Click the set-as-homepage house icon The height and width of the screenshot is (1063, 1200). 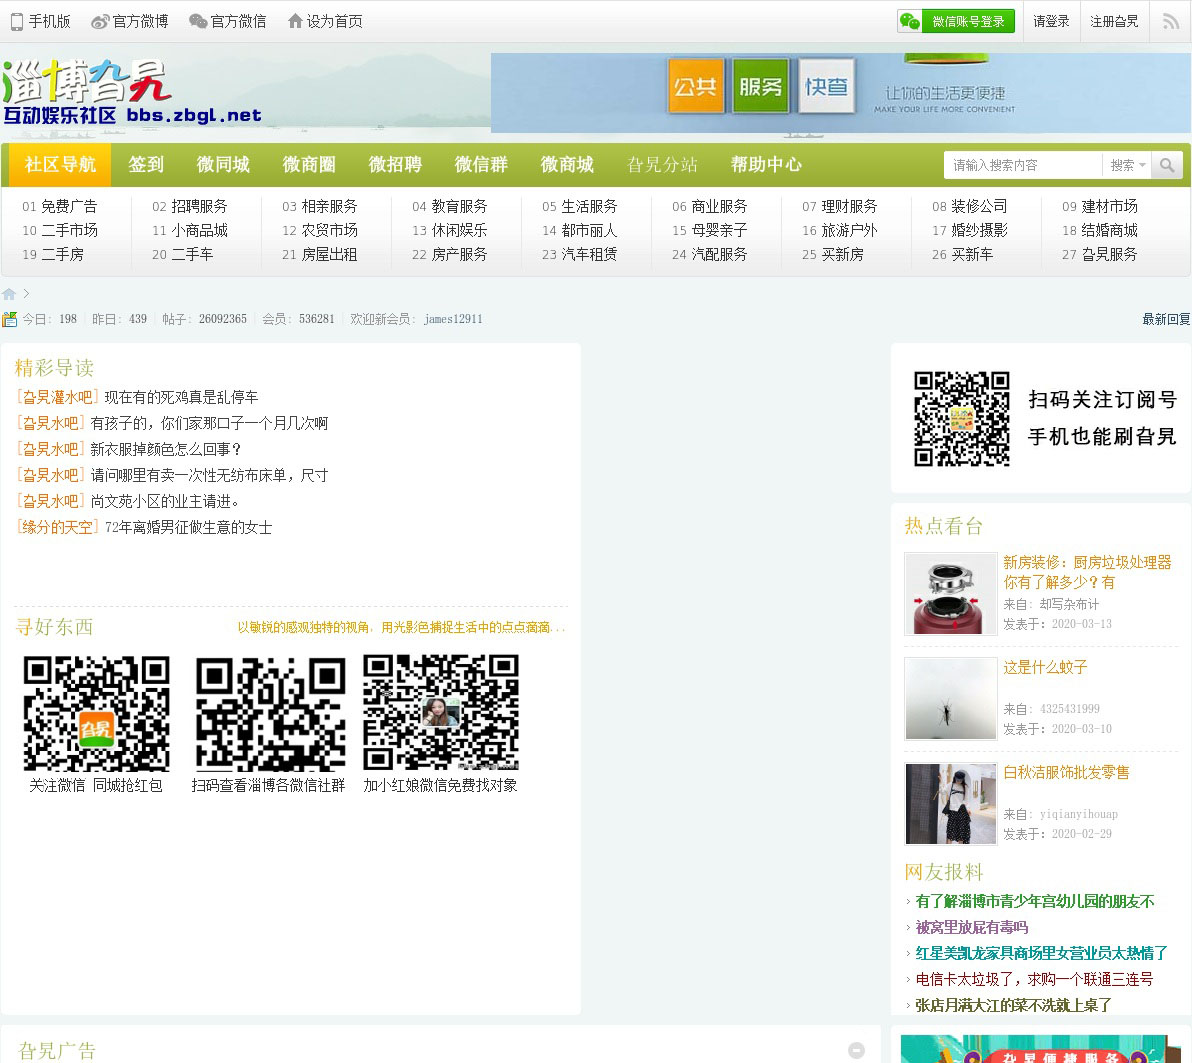pos(295,21)
